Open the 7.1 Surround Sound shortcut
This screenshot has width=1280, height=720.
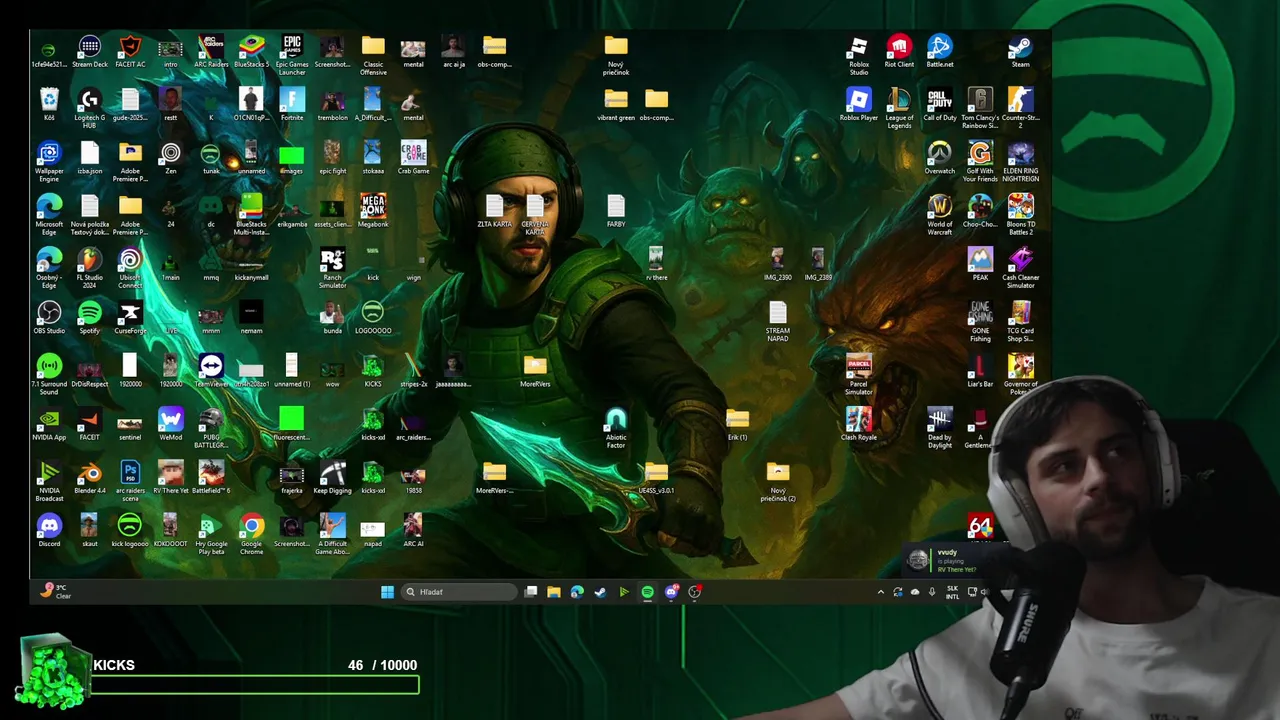click(49, 375)
